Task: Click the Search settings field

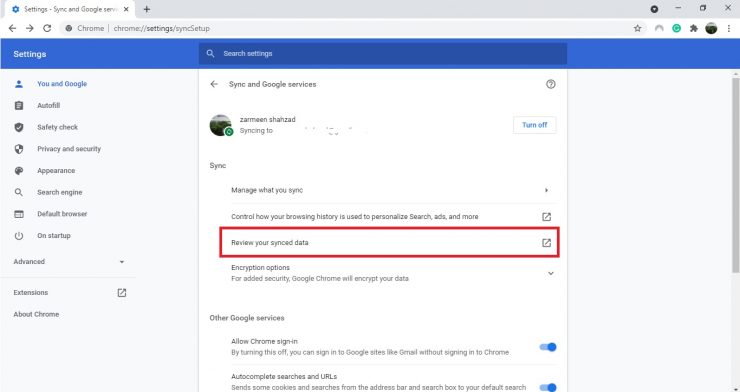Action: 383,54
